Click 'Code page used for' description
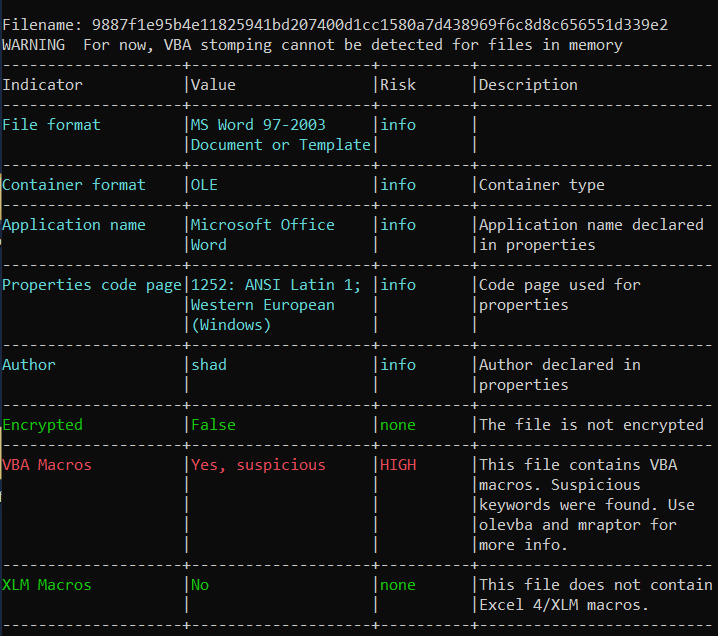718x636 pixels. (x=560, y=285)
